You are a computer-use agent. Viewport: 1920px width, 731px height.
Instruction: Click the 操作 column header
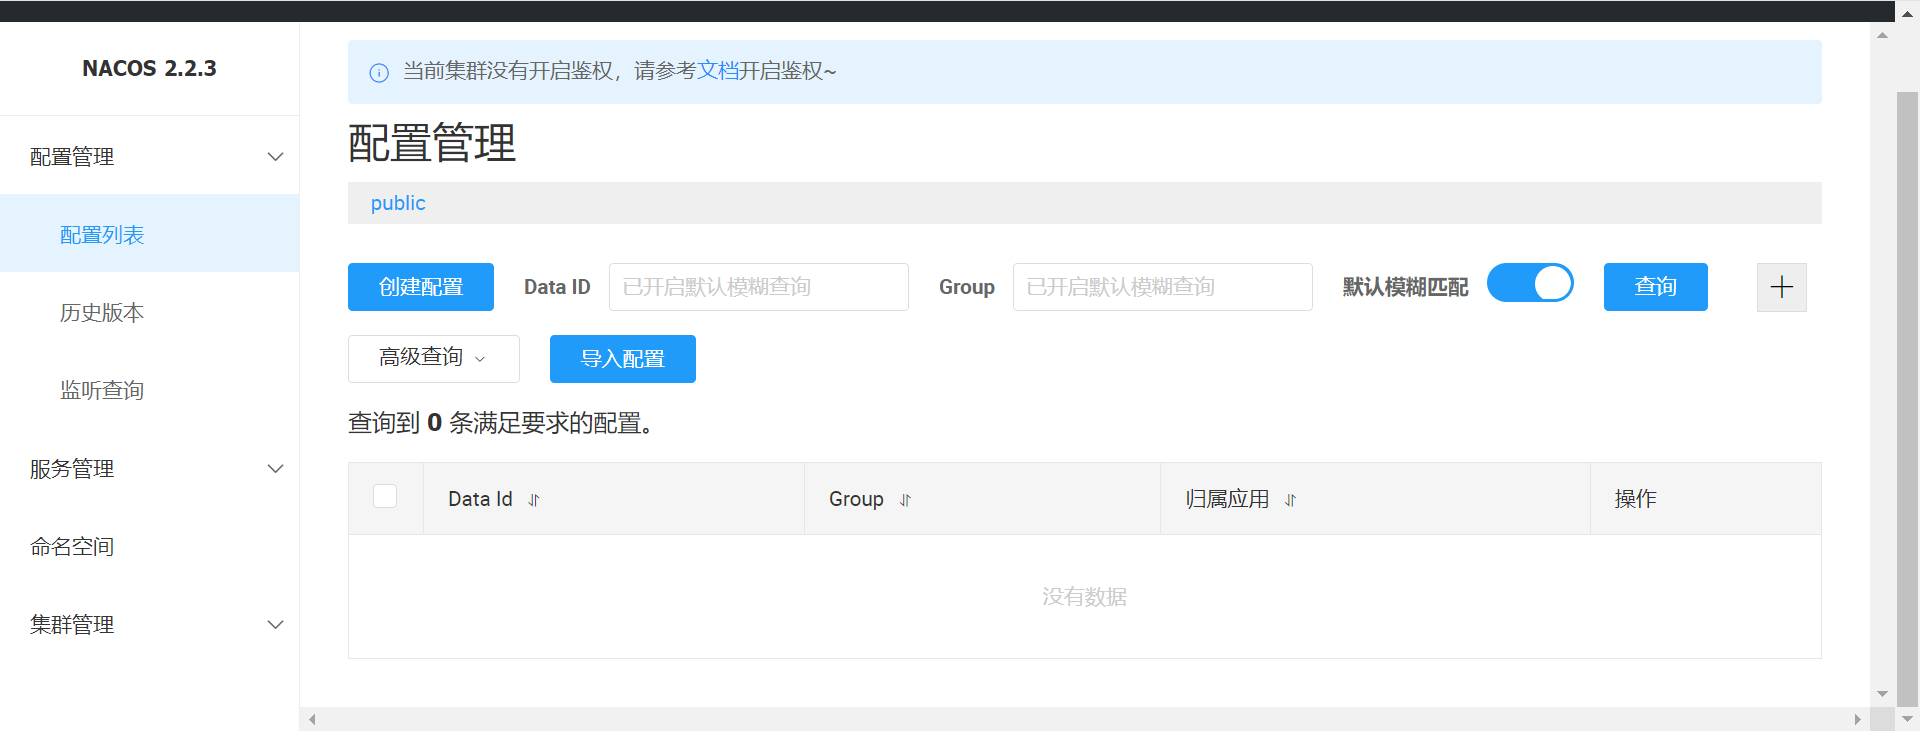1635,499
